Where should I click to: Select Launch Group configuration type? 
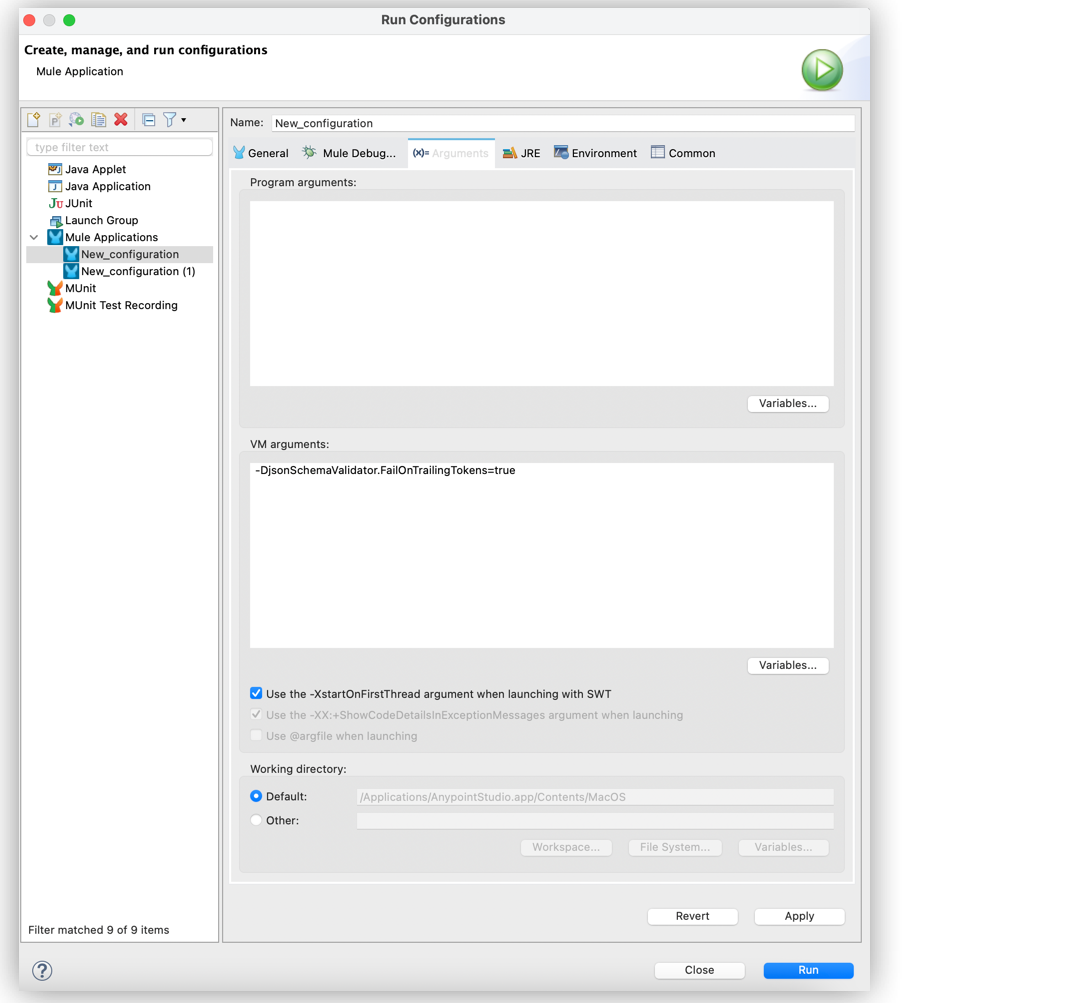tap(102, 220)
